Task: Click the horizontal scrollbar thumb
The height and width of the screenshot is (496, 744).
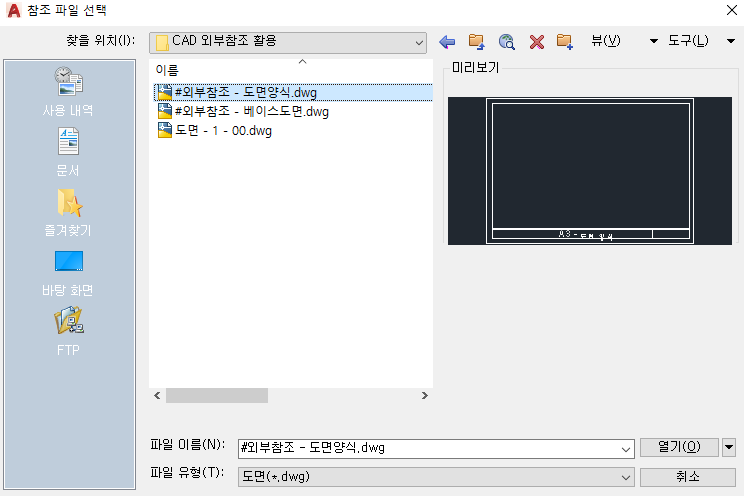Action: pos(217,395)
